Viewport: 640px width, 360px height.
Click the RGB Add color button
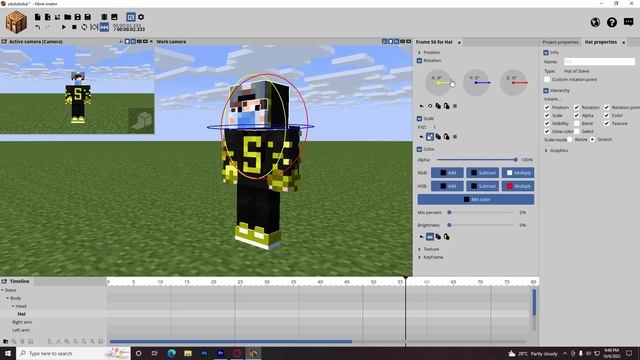(x=447, y=173)
